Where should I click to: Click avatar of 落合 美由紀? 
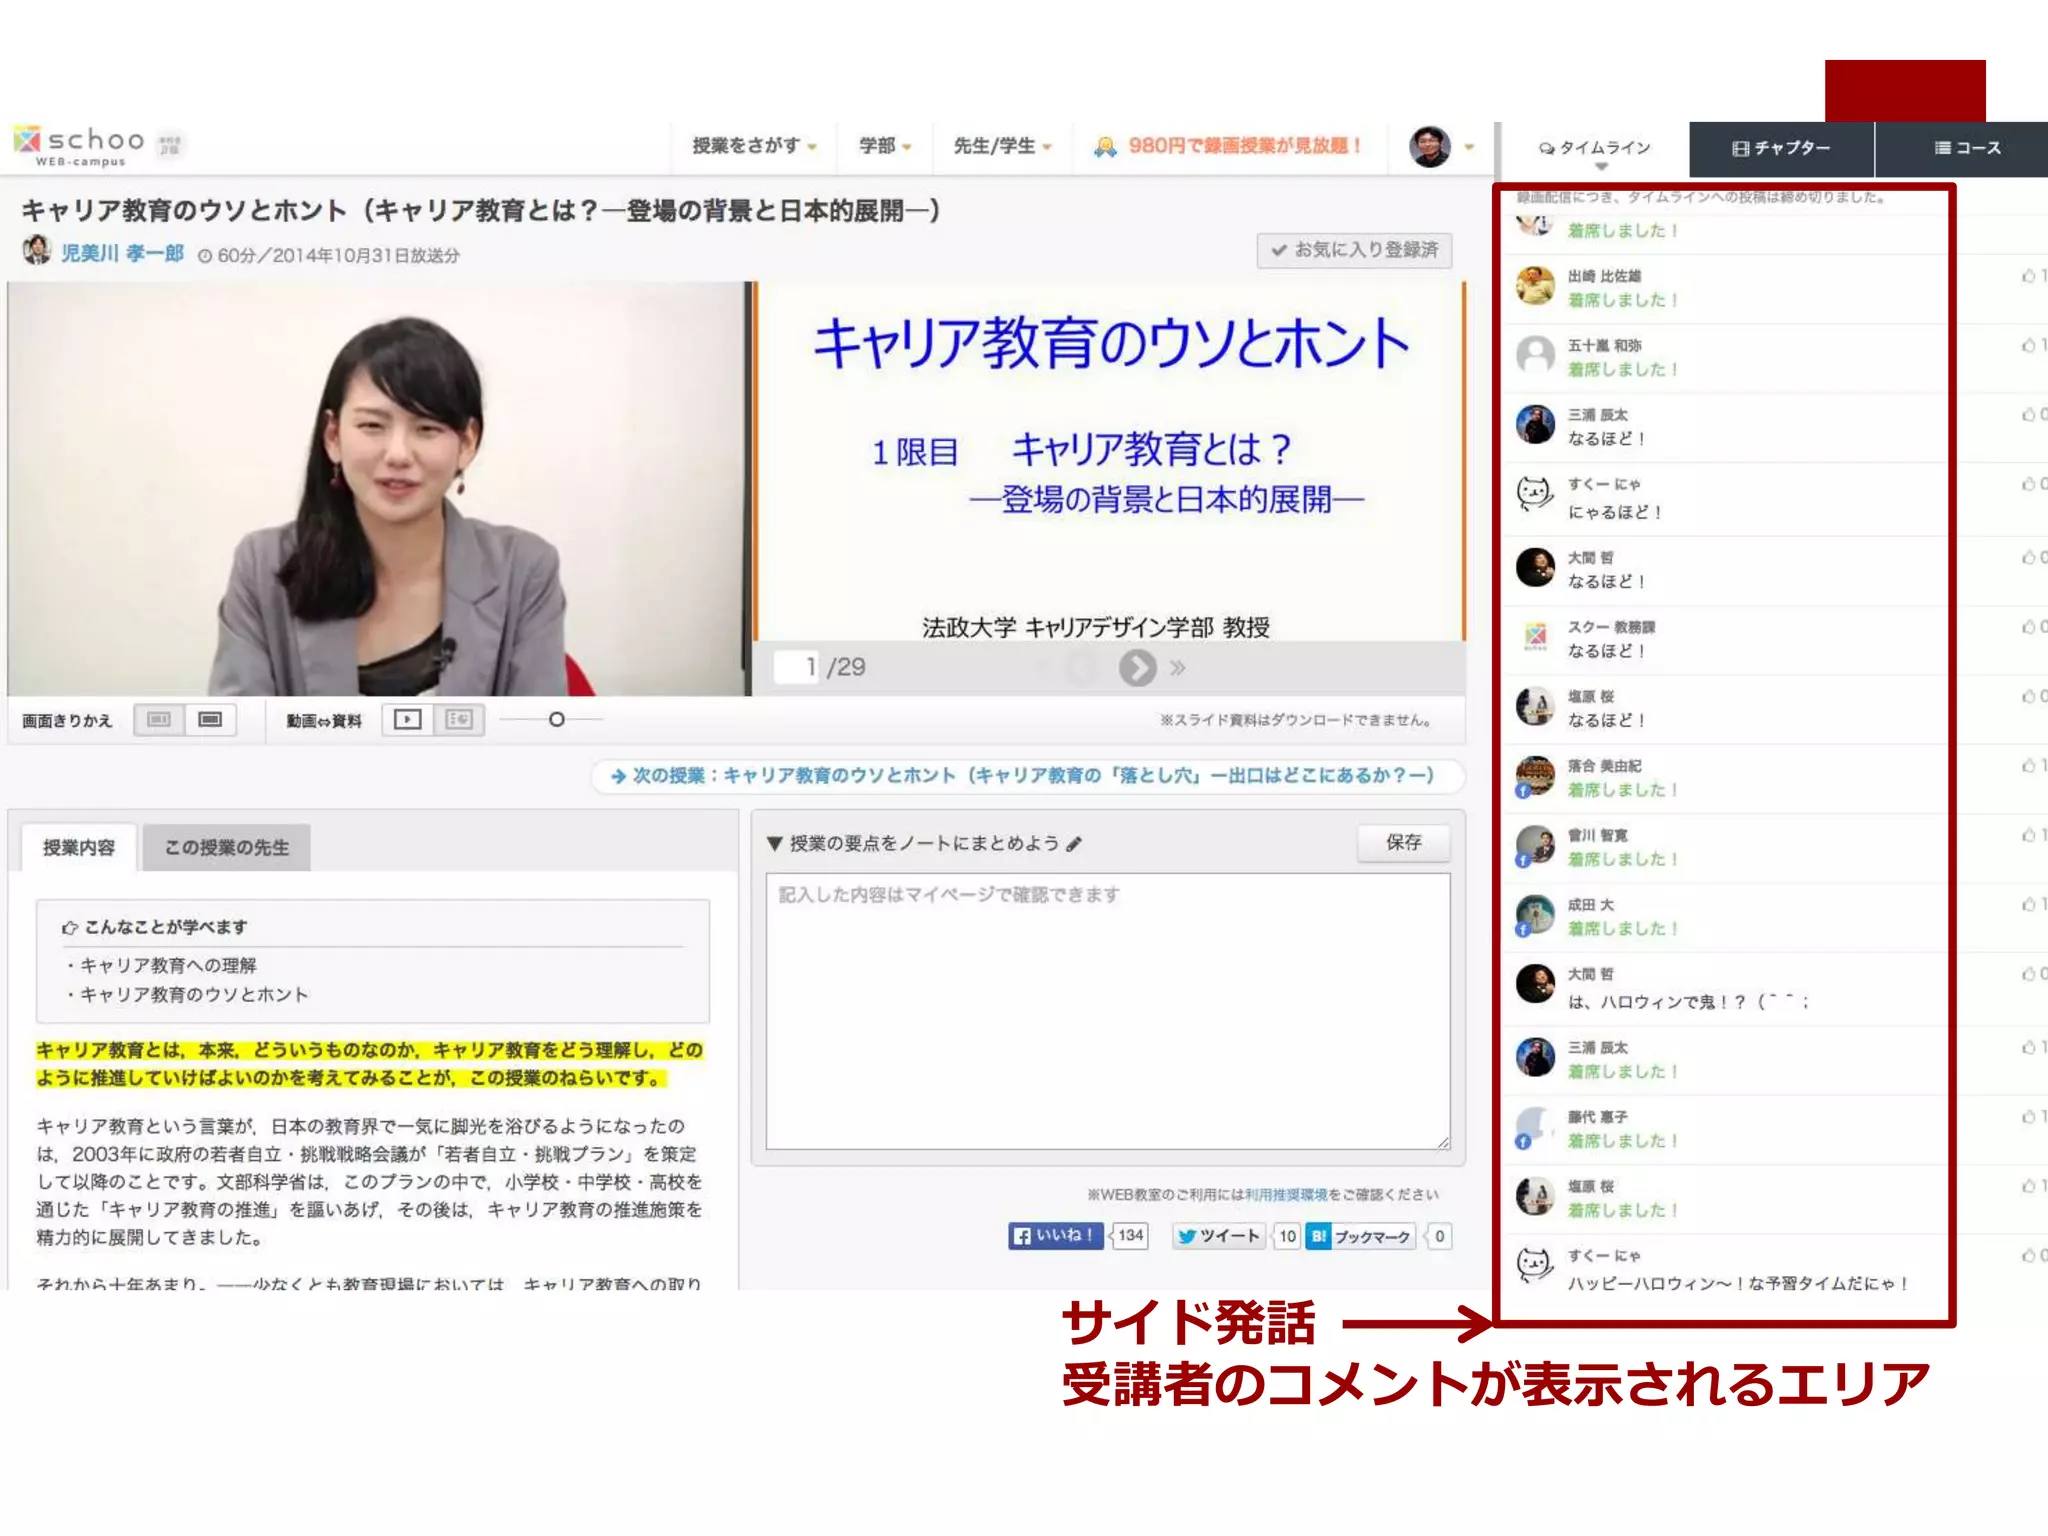[1535, 776]
